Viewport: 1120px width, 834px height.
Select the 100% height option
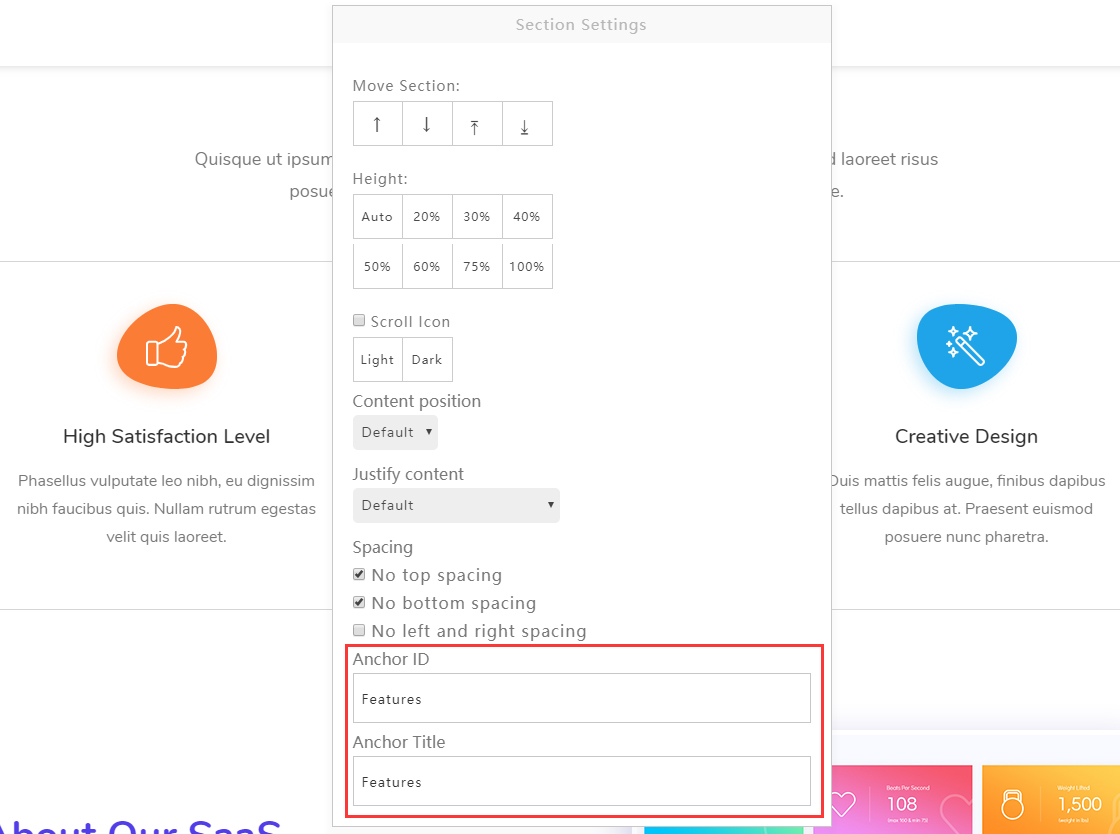point(527,265)
